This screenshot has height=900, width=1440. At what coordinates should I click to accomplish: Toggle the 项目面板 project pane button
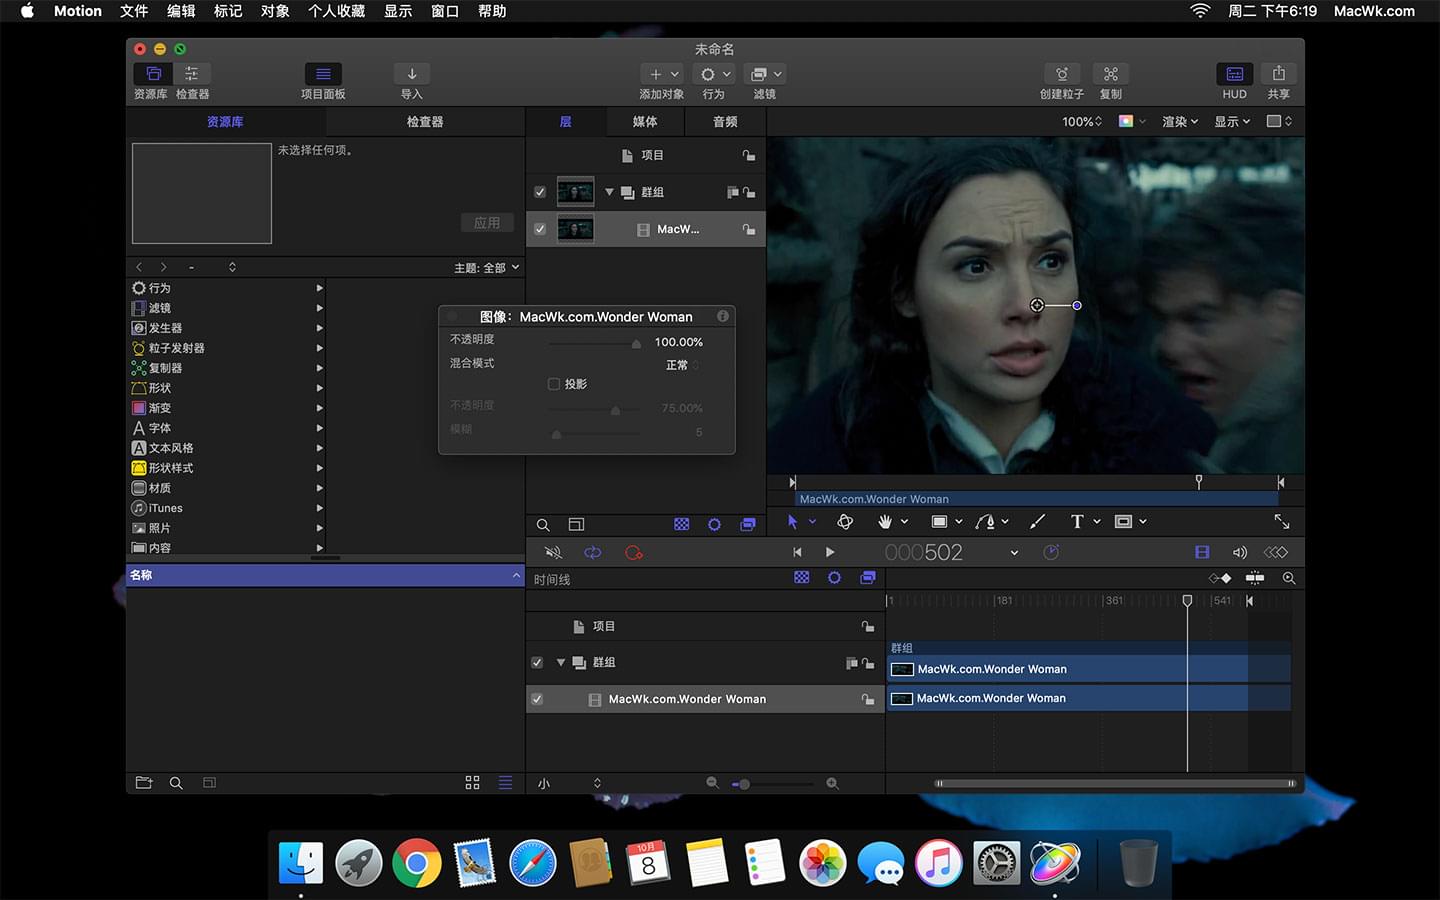coord(323,74)
